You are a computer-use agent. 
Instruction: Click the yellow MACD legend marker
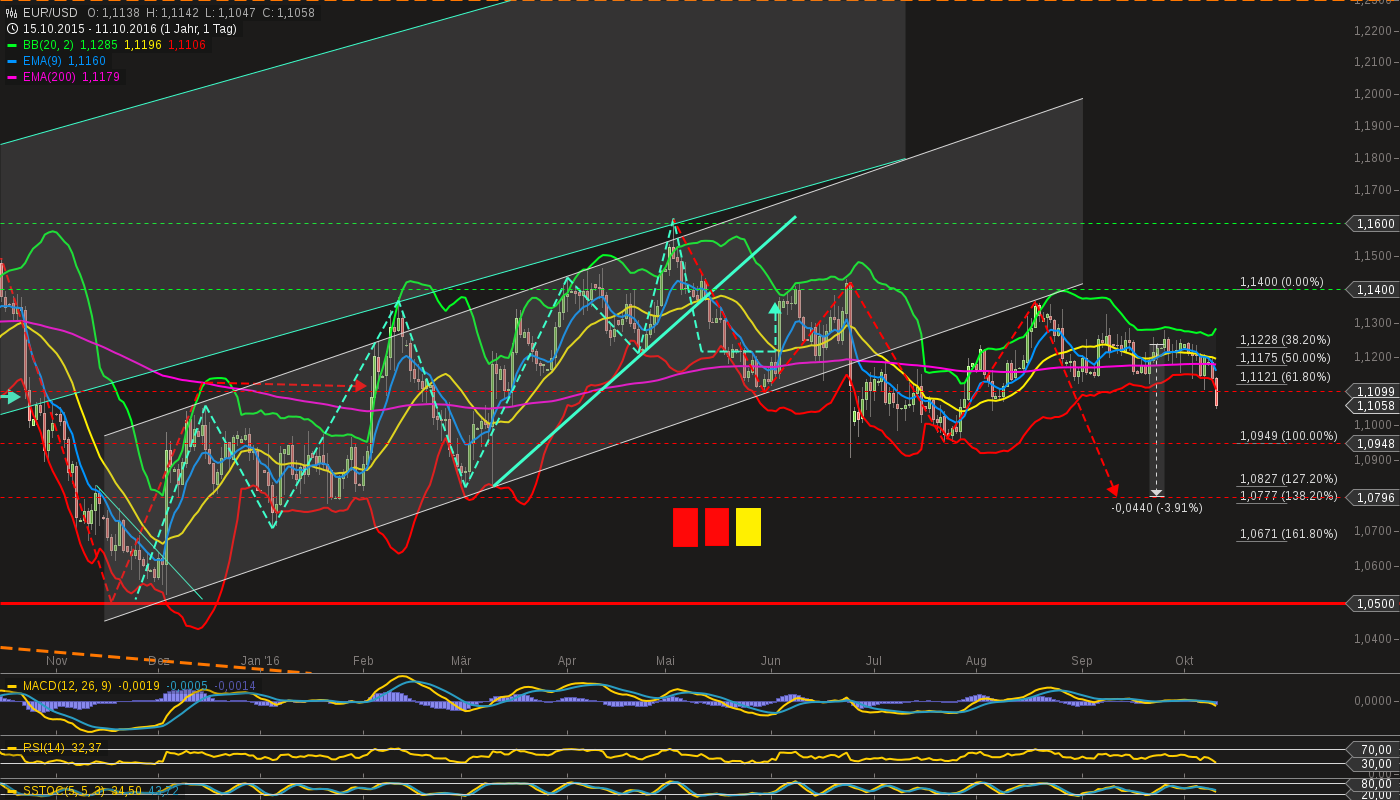[x=12, y=686]
